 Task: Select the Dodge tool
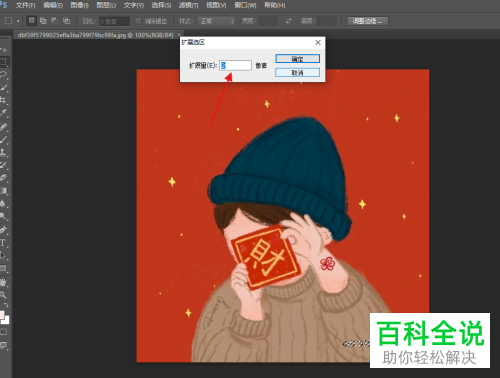pos(3,216)
